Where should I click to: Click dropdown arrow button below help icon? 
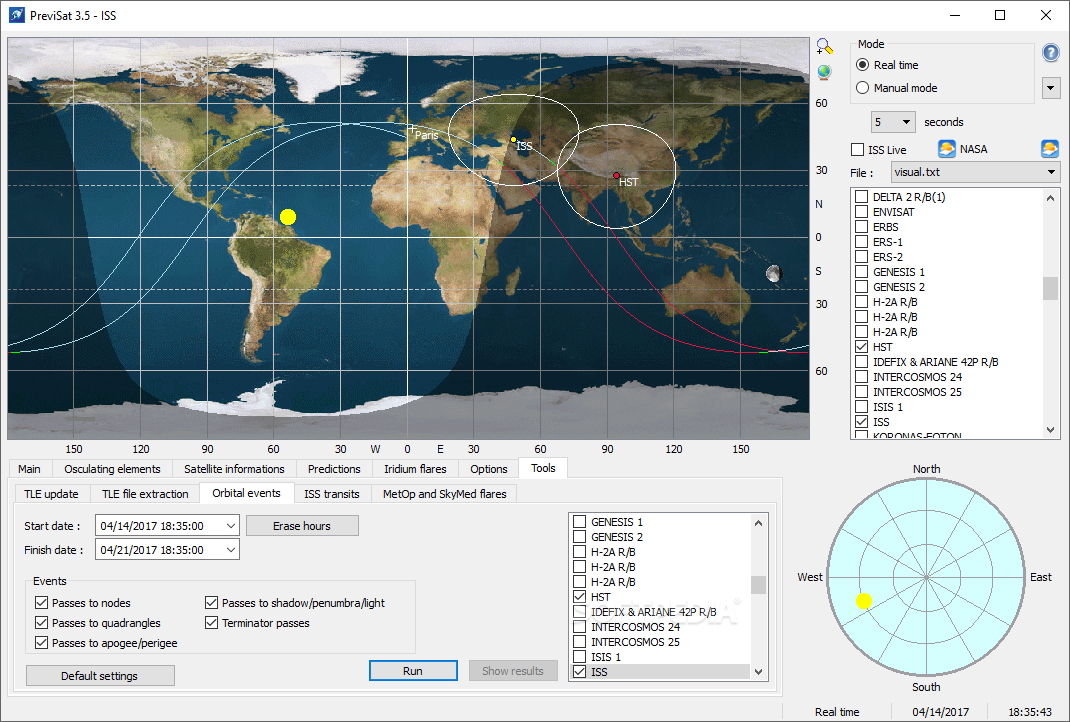click(x=1050, y=87)
